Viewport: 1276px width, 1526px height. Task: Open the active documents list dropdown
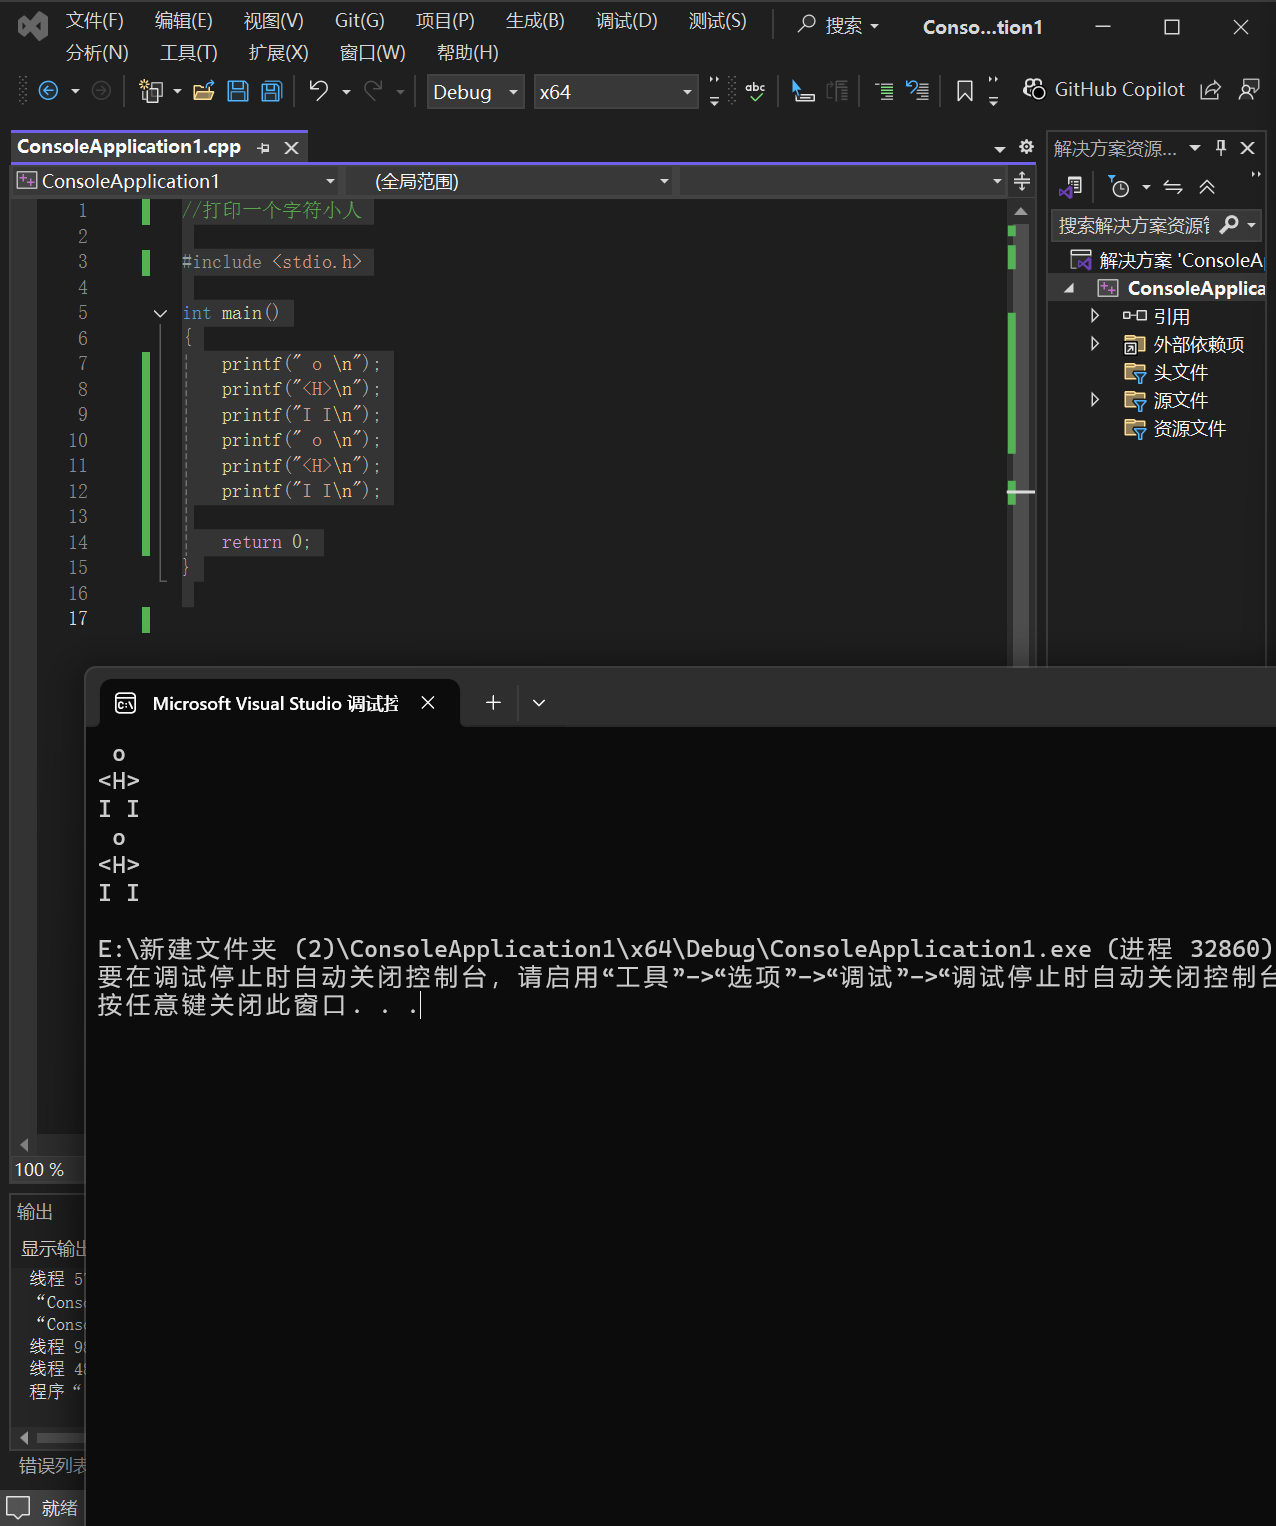(999, 149)
